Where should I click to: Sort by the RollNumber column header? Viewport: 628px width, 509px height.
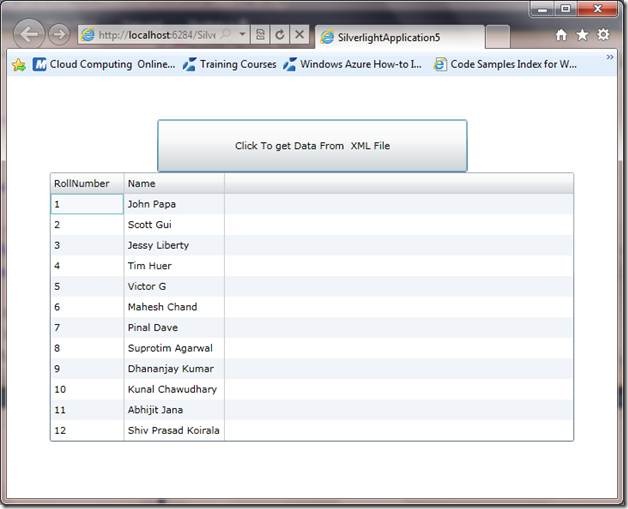click(86, 184)
